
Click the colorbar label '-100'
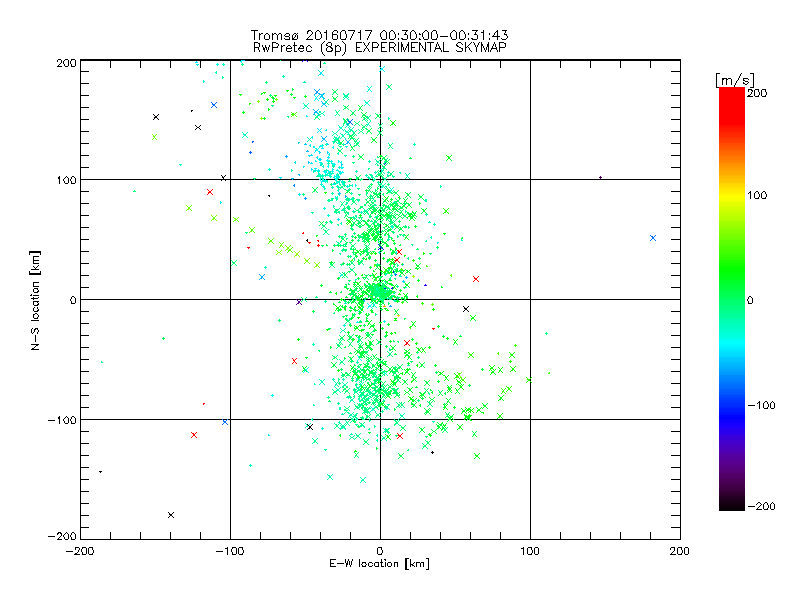pos(761,405)
